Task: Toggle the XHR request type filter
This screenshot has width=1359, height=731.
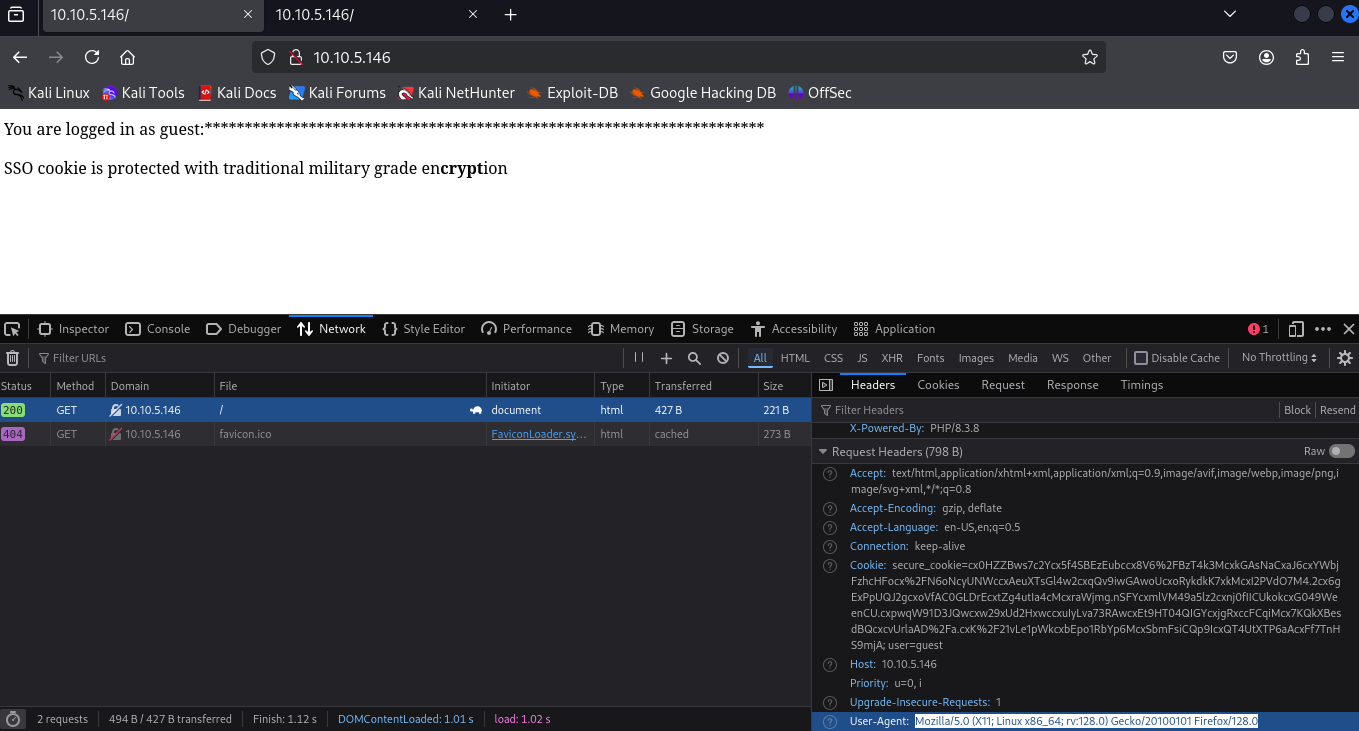Action: (x=891, y=358)
